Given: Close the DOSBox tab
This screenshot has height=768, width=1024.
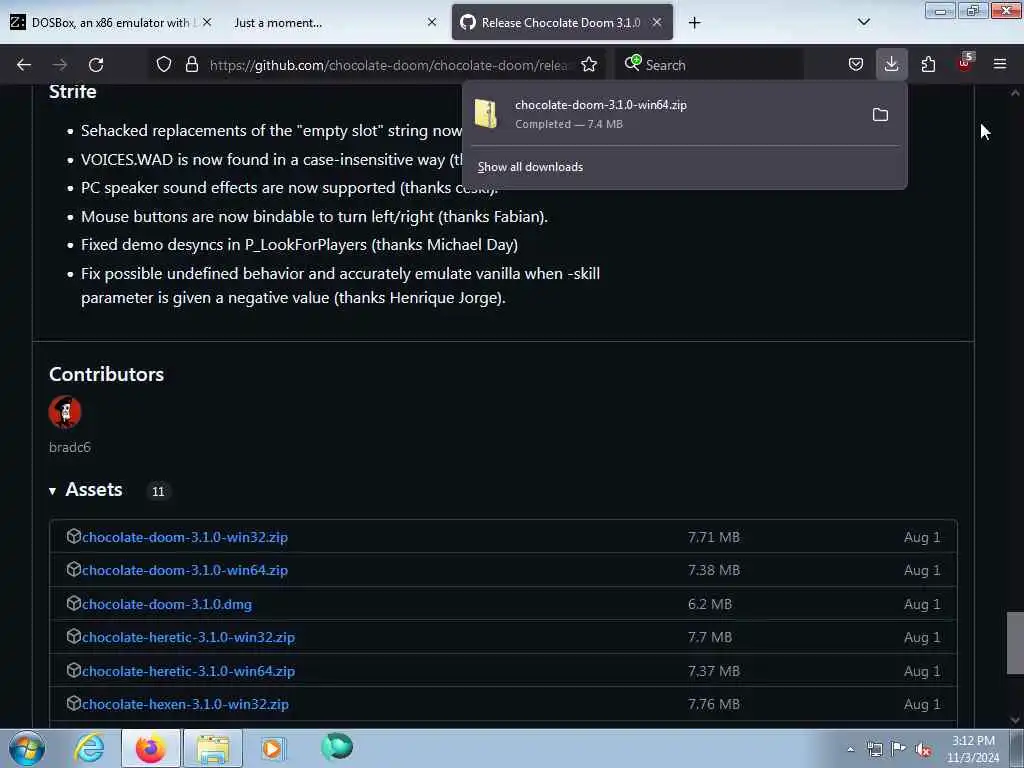Looking at the screenshot, I should [x=207, y=22].
